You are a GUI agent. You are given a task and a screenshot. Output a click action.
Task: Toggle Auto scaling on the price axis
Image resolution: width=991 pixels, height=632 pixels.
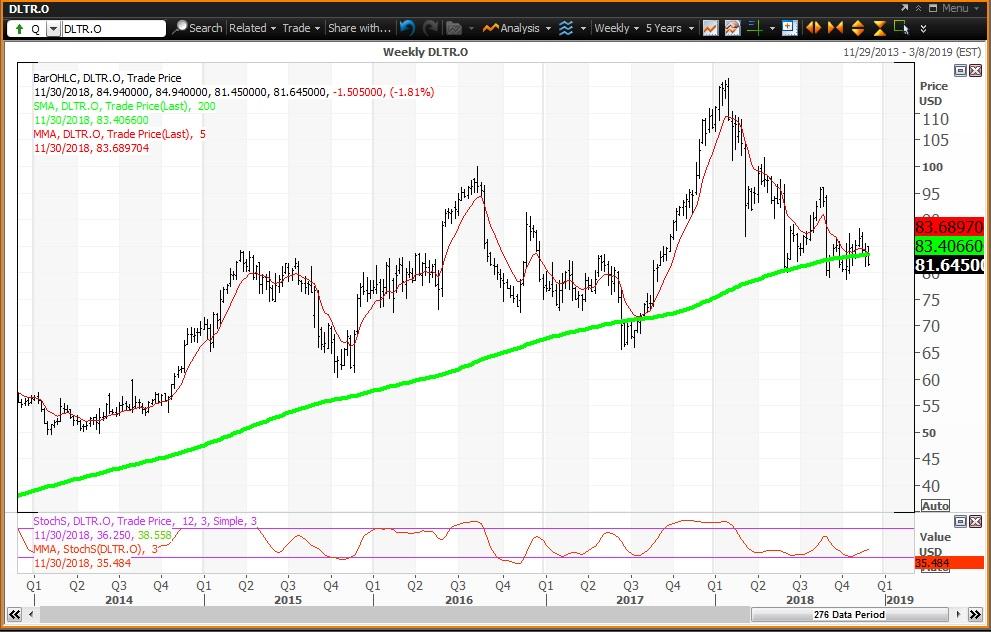934,505
